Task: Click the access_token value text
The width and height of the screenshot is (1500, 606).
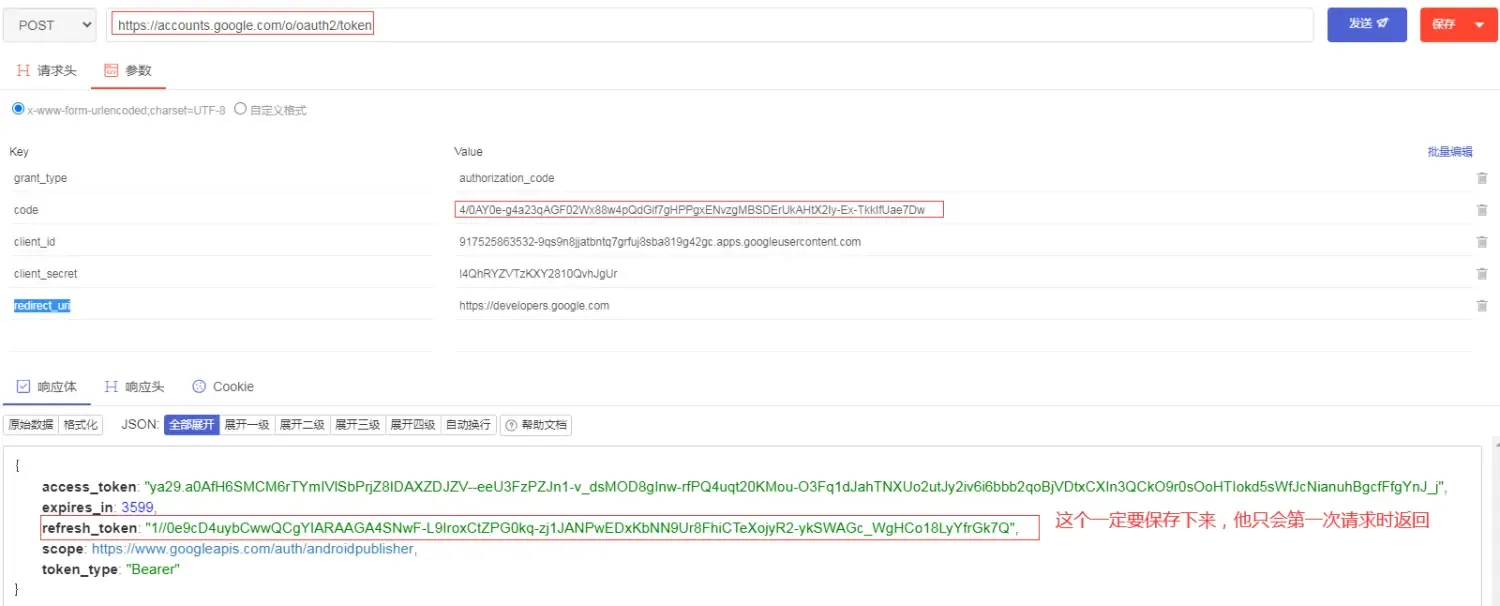Action: pos(795,487)
